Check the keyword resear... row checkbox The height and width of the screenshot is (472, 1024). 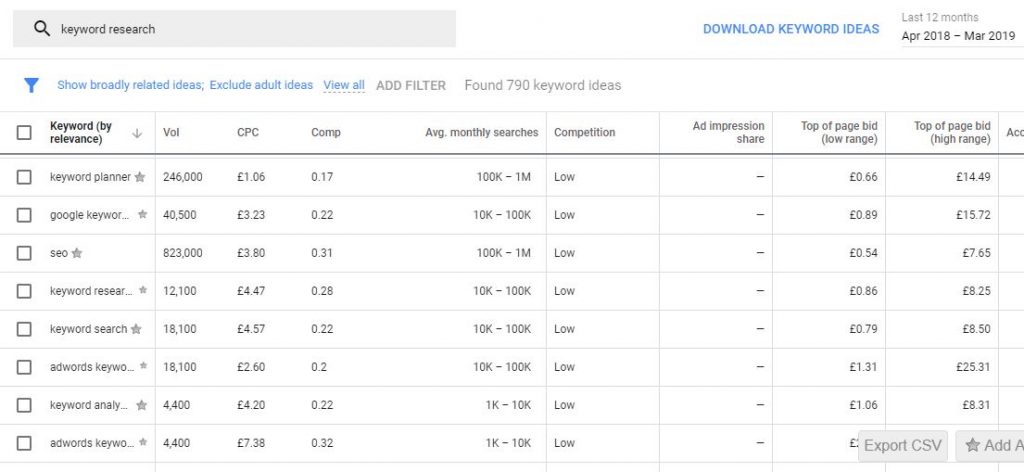click(24, 291)
